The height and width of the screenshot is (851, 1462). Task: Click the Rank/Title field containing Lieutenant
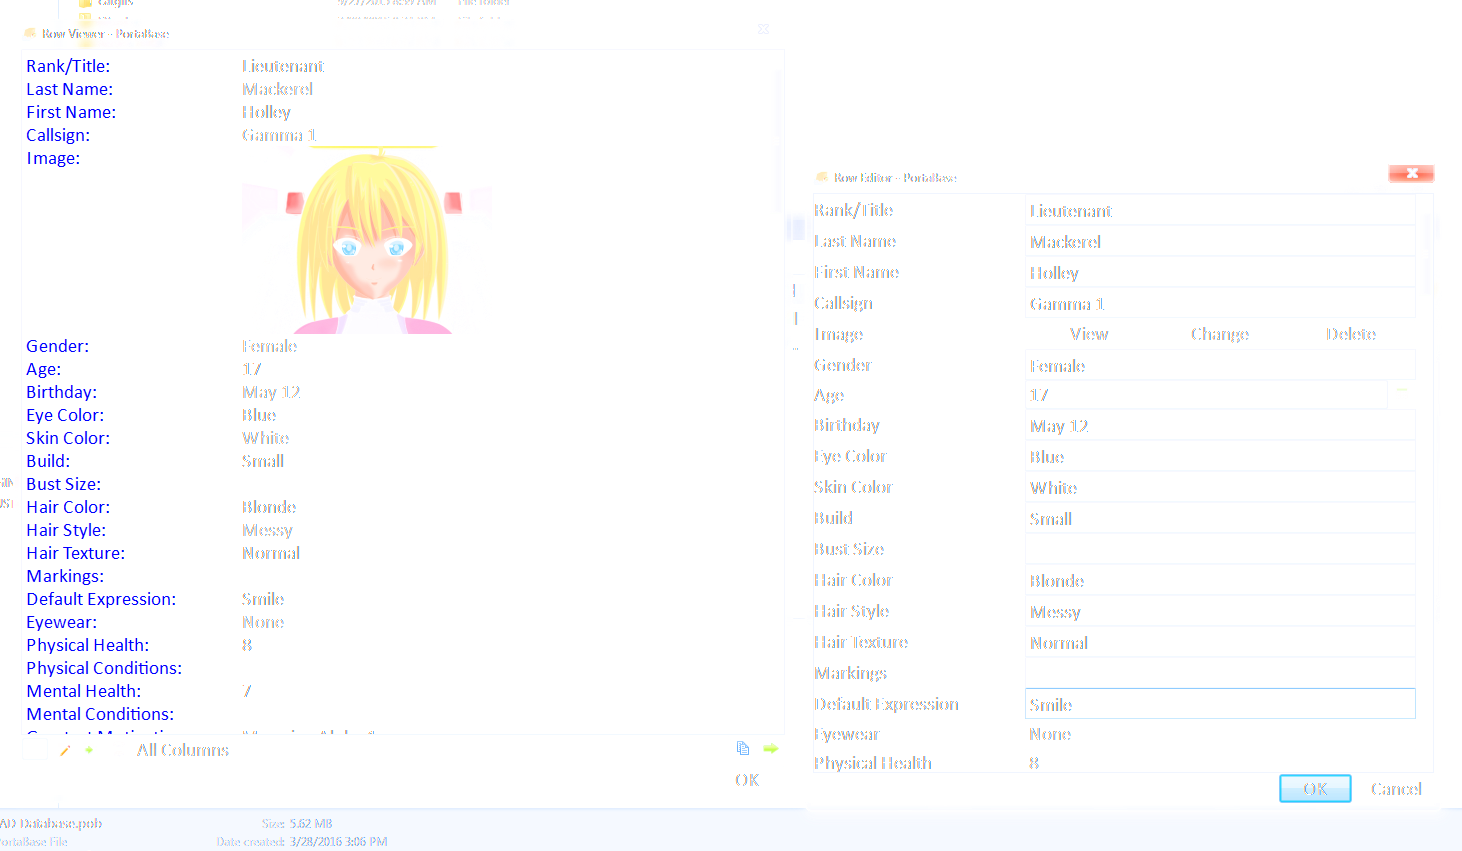click(x=1220, y=211)
